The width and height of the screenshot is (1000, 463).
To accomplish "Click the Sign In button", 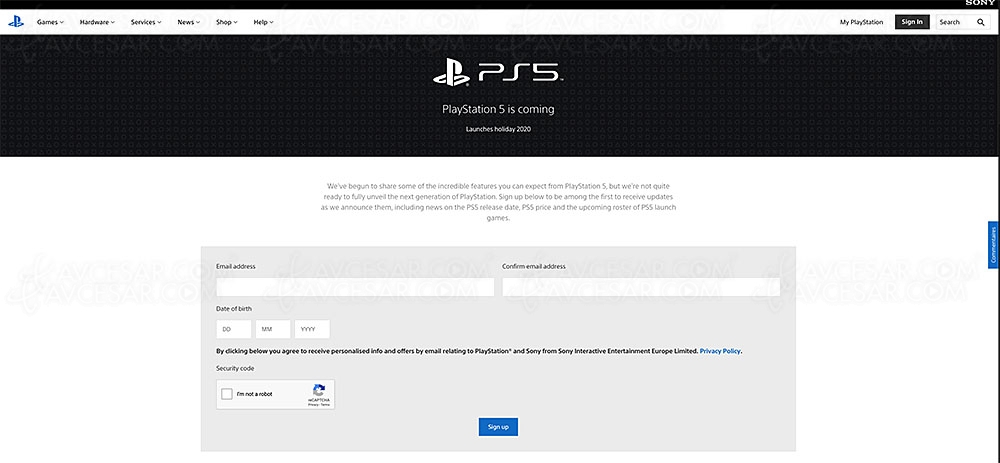I will click(912, 22).
